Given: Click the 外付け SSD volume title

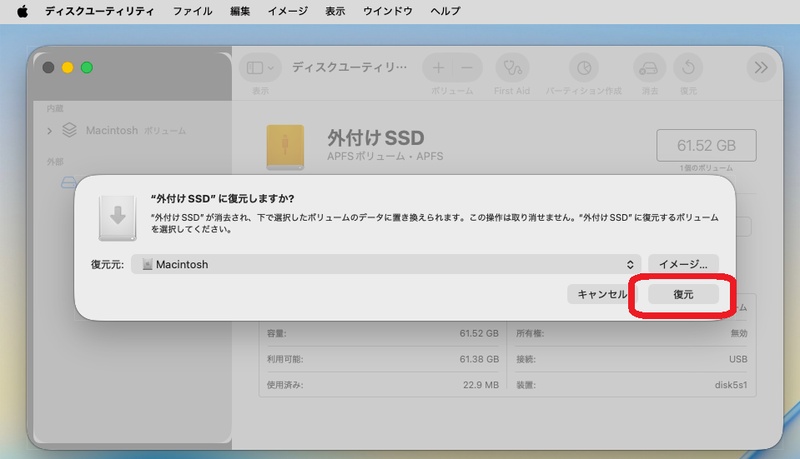Looking at the screenshot, I should (376, 138).
